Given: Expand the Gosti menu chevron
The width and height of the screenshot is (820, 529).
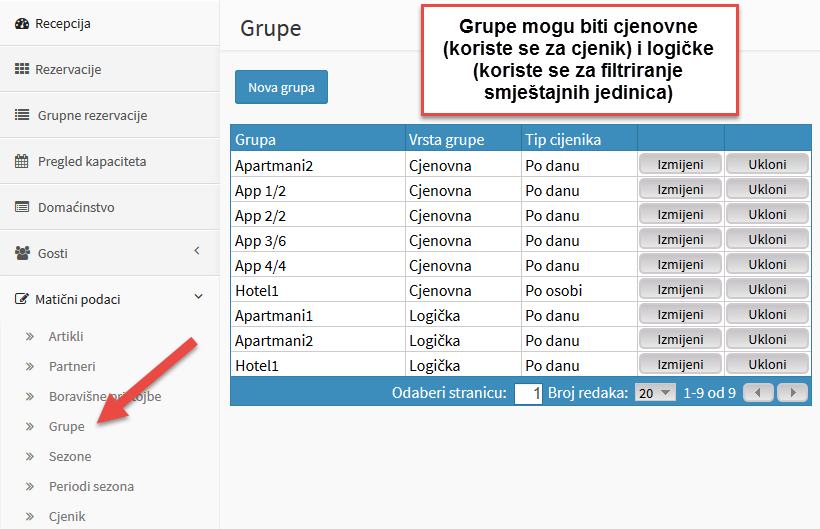Looking at the screenshot, I should click(x=197, y=251).
